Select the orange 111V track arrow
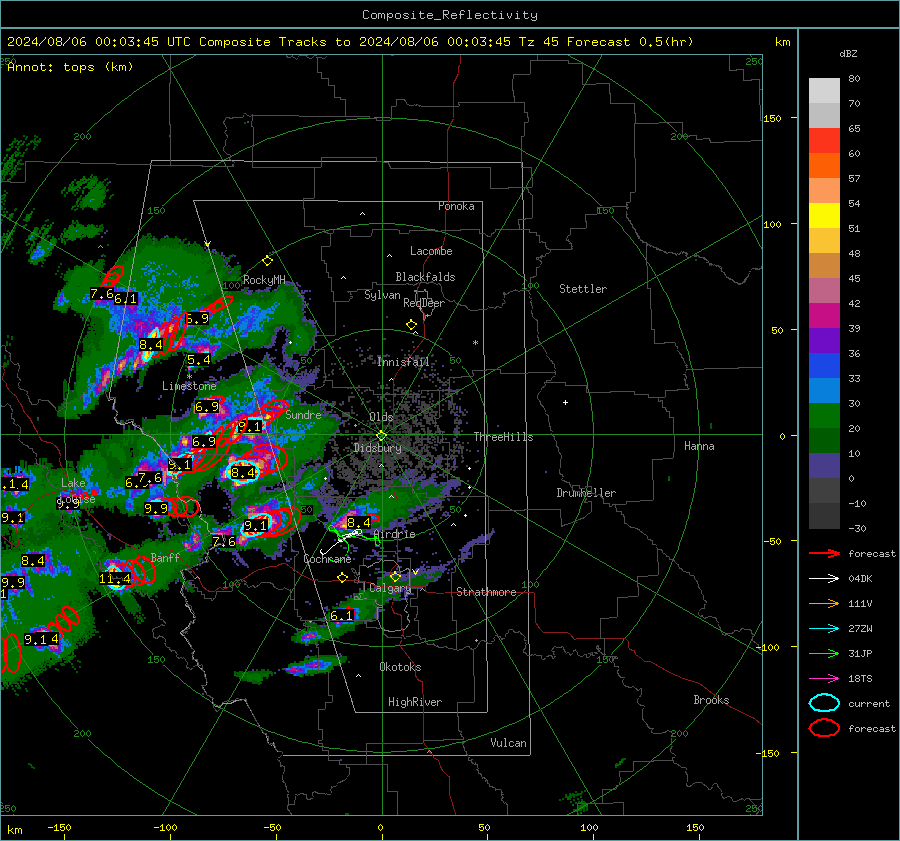The height and width of the screenshot is (841, 900). [x=824, y=603]
